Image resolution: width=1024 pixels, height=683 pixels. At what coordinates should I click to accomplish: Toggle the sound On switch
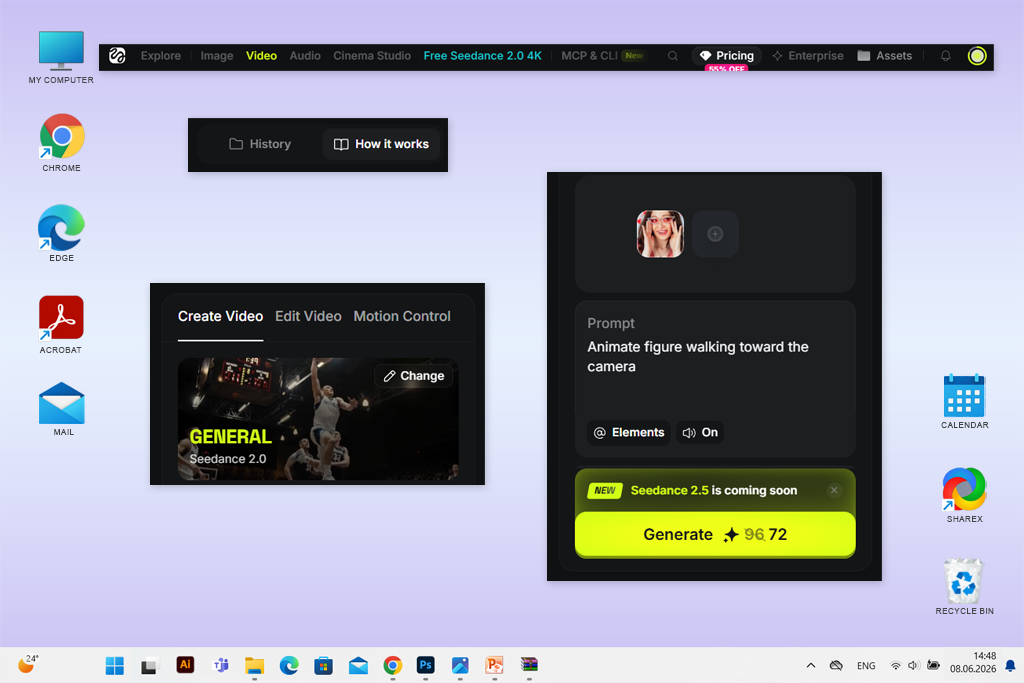pyautogui.click(x=700, y=433)
